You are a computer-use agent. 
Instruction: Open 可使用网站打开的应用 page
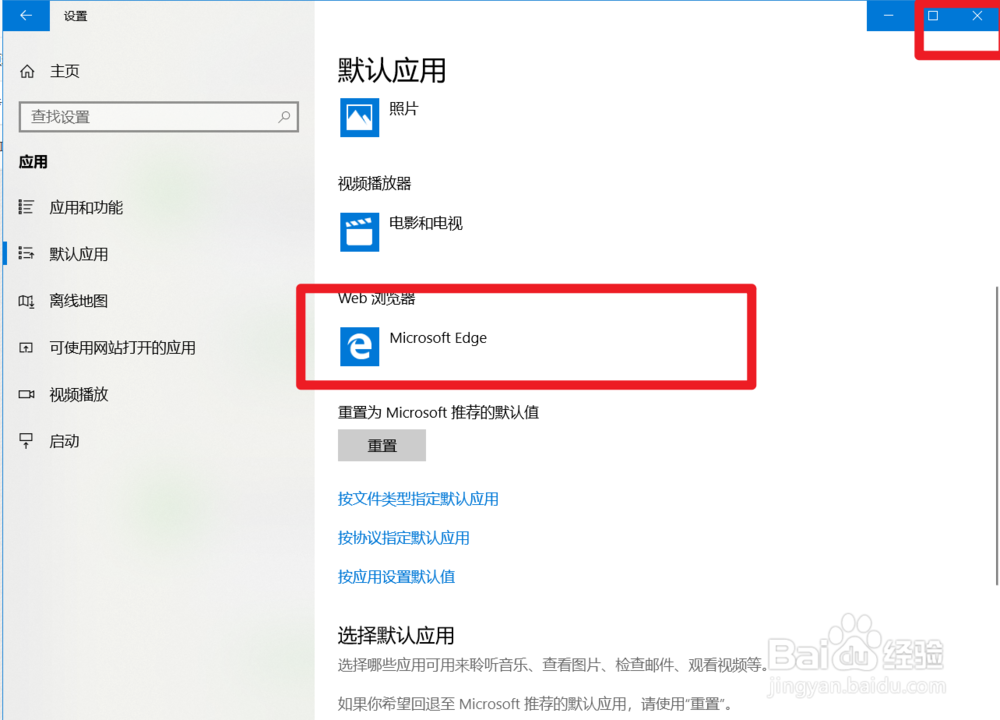[122, 348]
